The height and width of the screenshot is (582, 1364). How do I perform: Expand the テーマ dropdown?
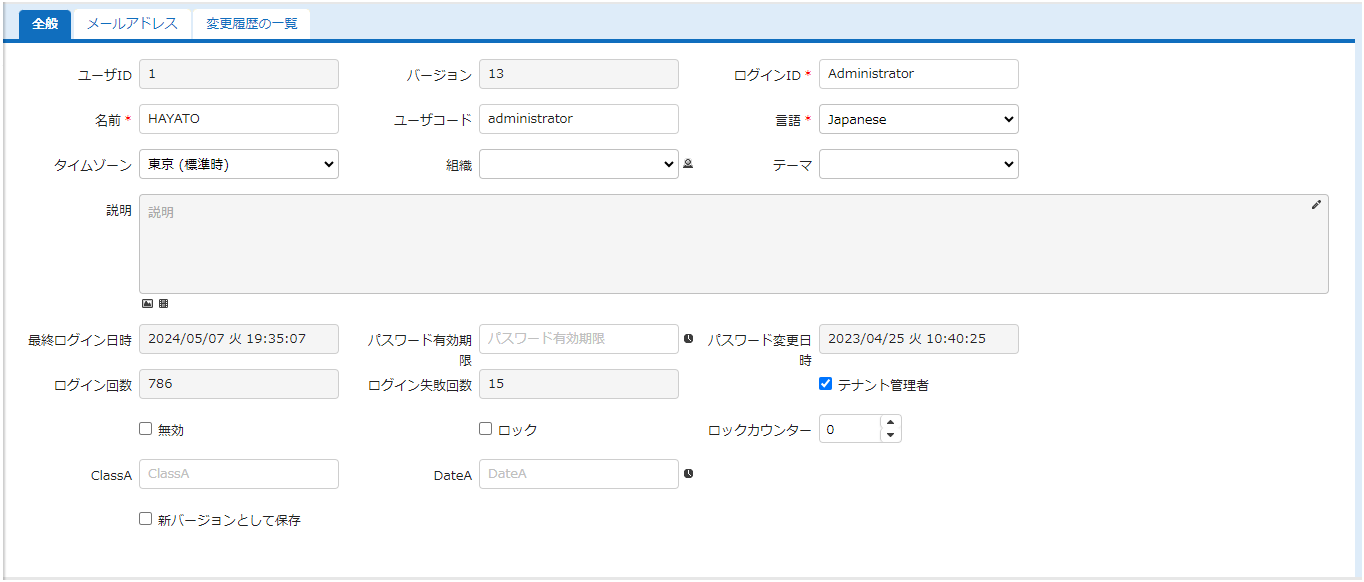919,164
